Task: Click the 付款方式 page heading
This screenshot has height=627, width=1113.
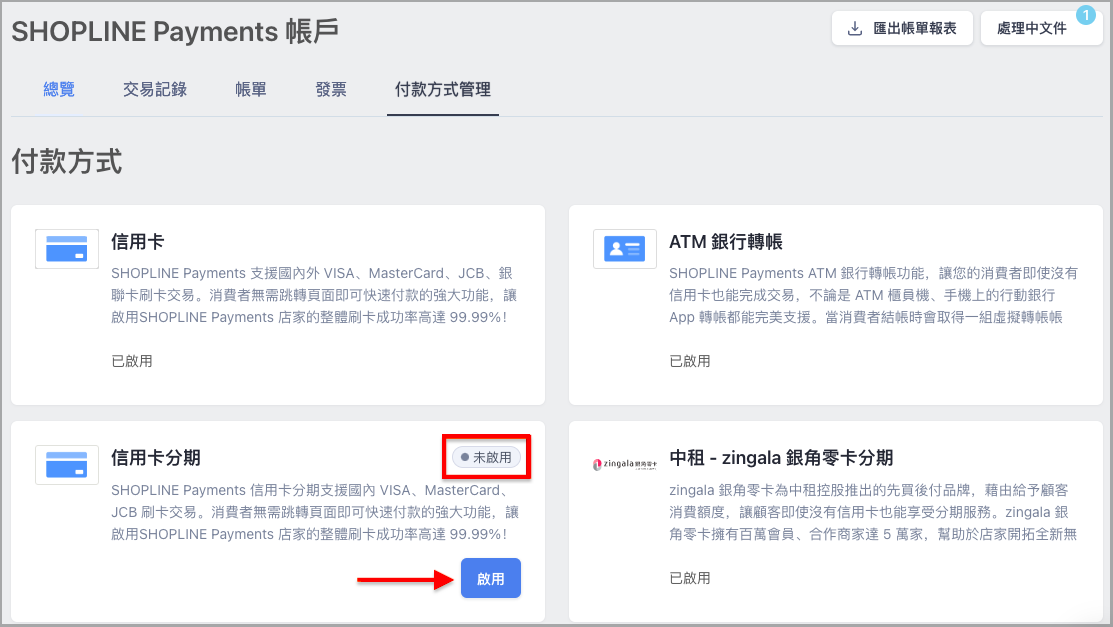Action: 66,161
